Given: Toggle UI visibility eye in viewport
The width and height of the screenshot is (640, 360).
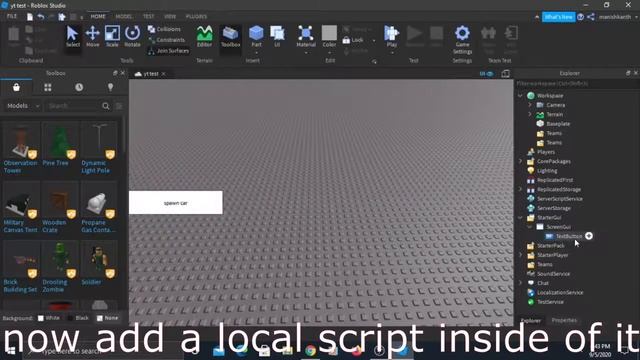Looking at the screenshot, I should (487, 73).
